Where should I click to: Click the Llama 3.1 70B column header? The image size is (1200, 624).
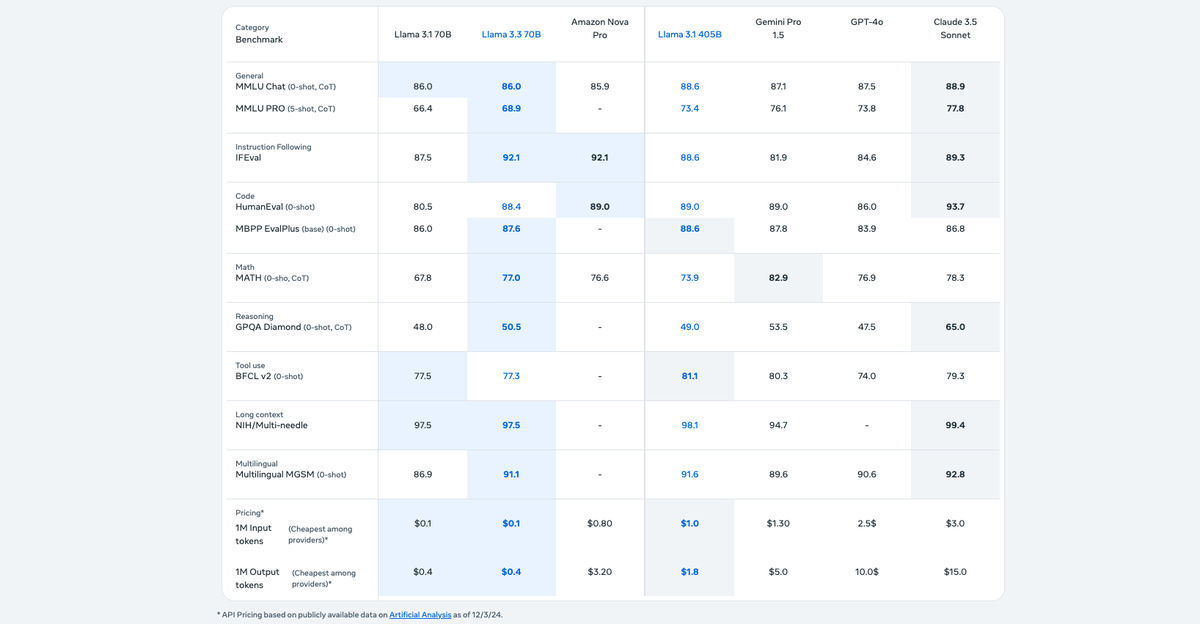point(422,33)
